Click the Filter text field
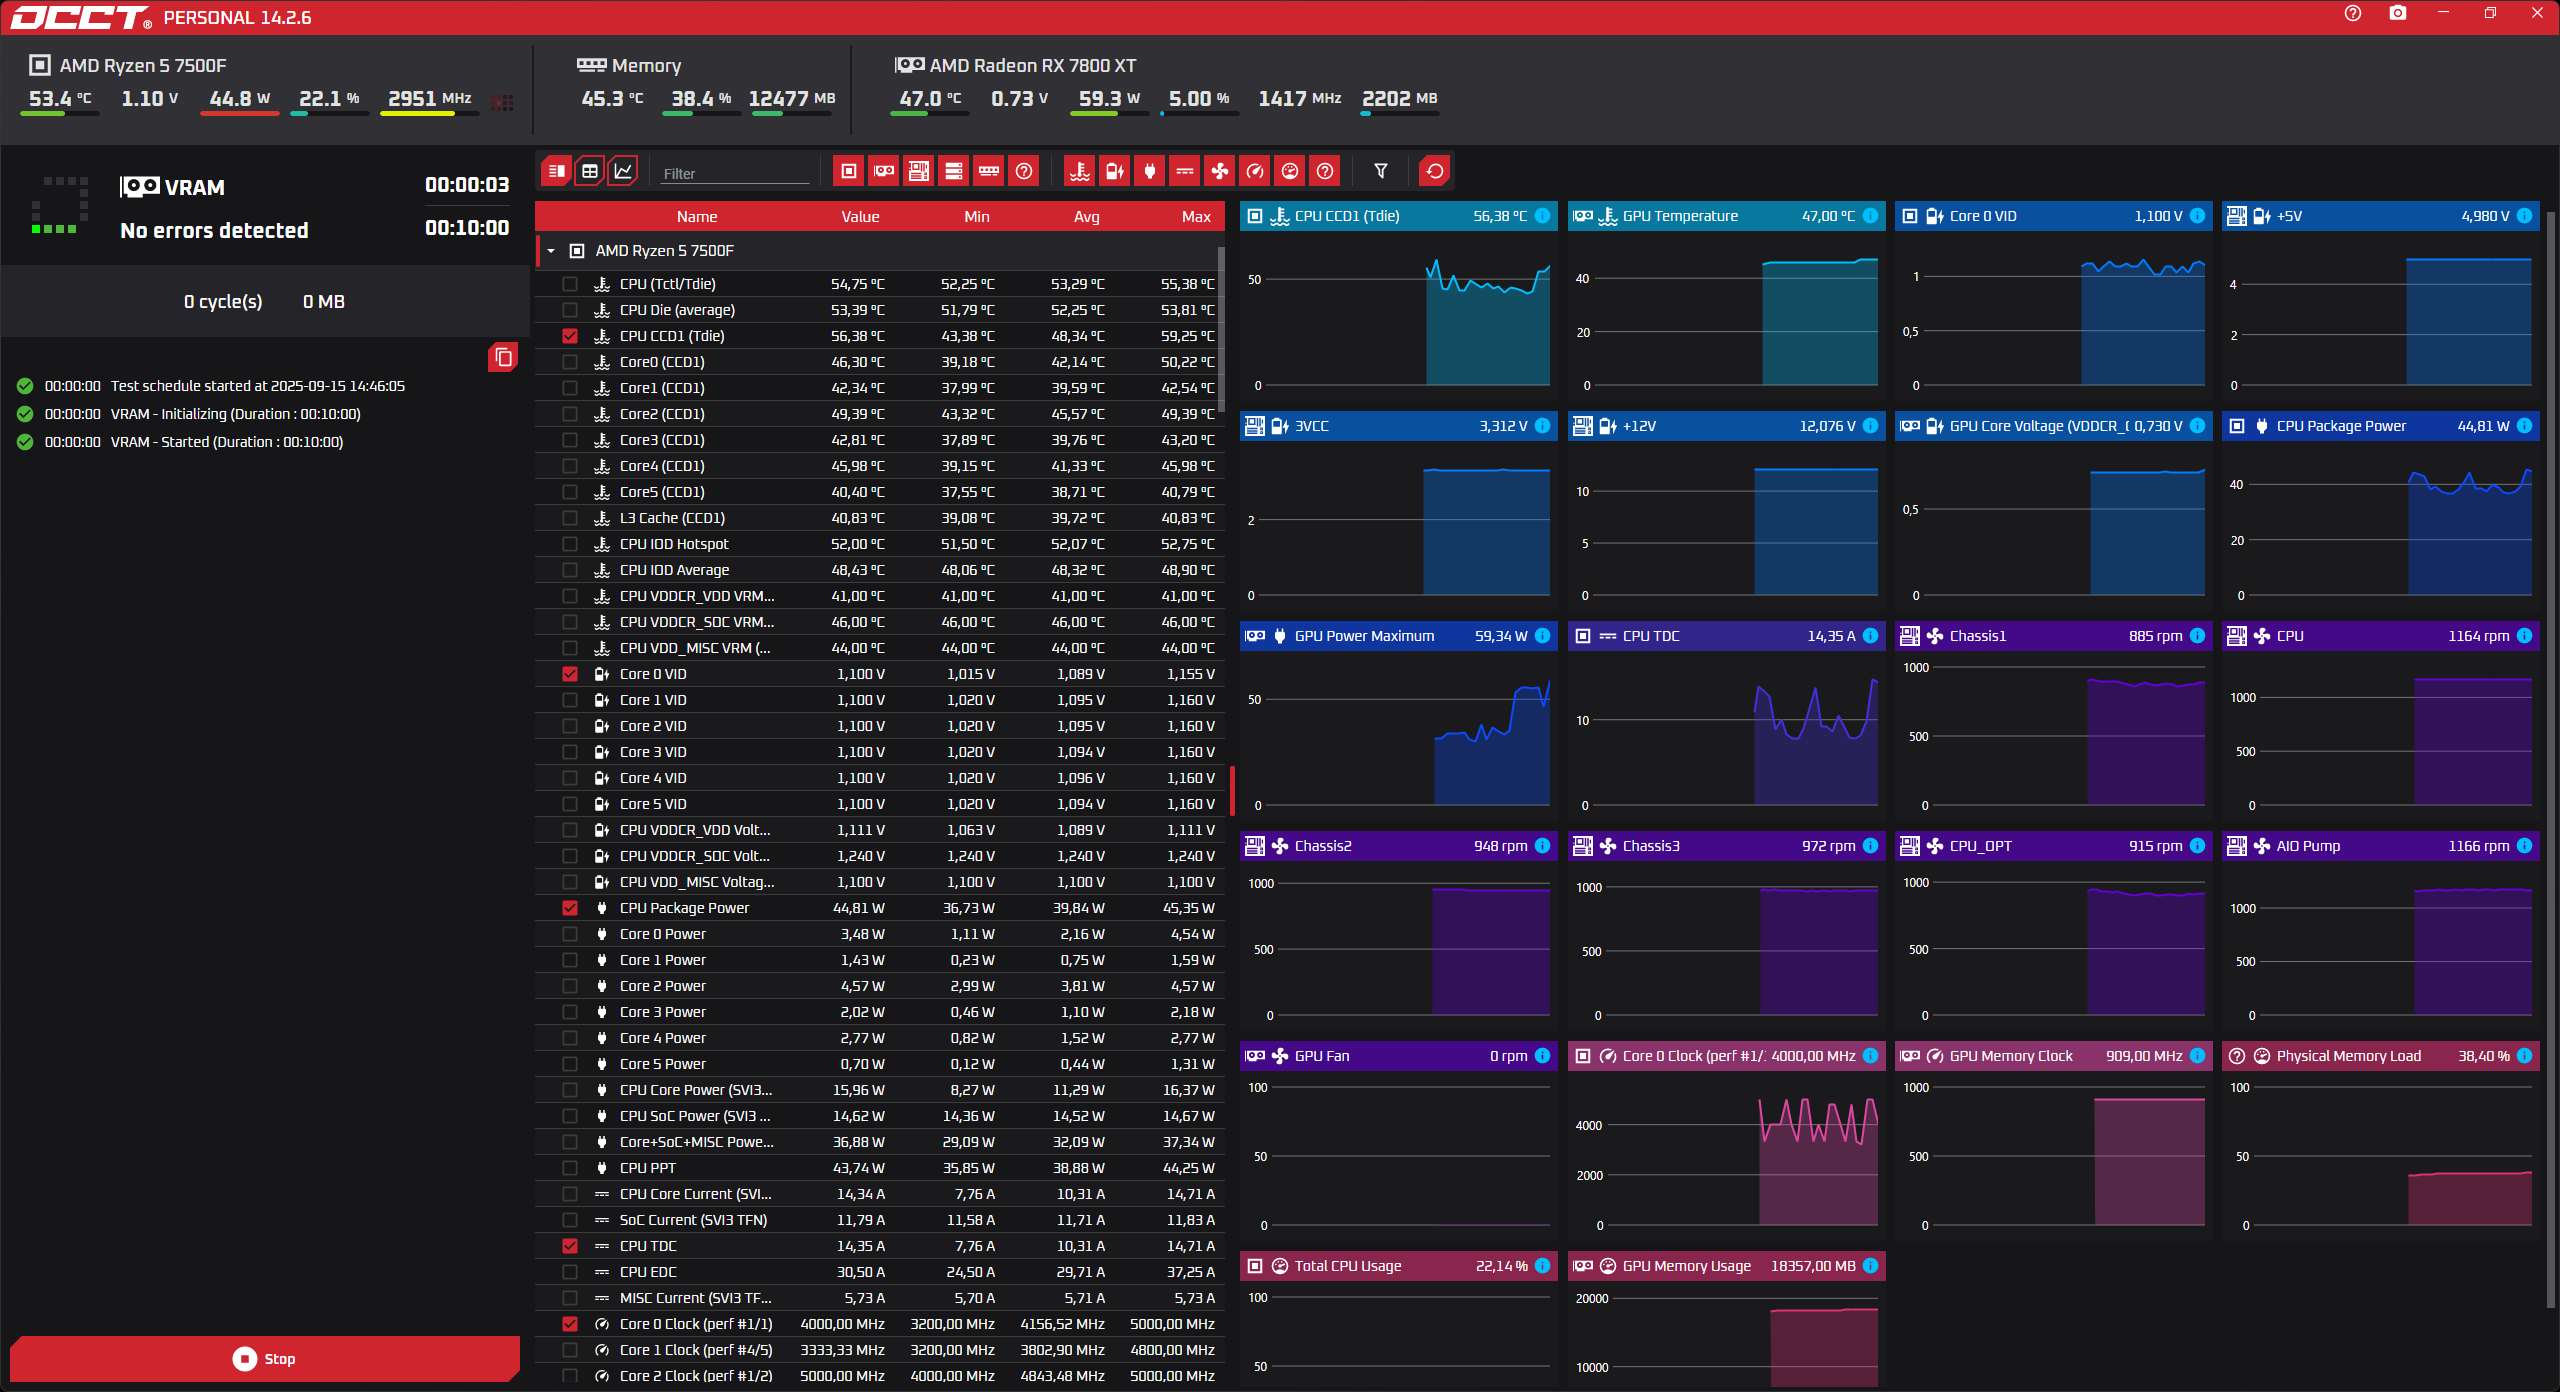Viewport: 2560px width, 1392px height. pos(735,173)
